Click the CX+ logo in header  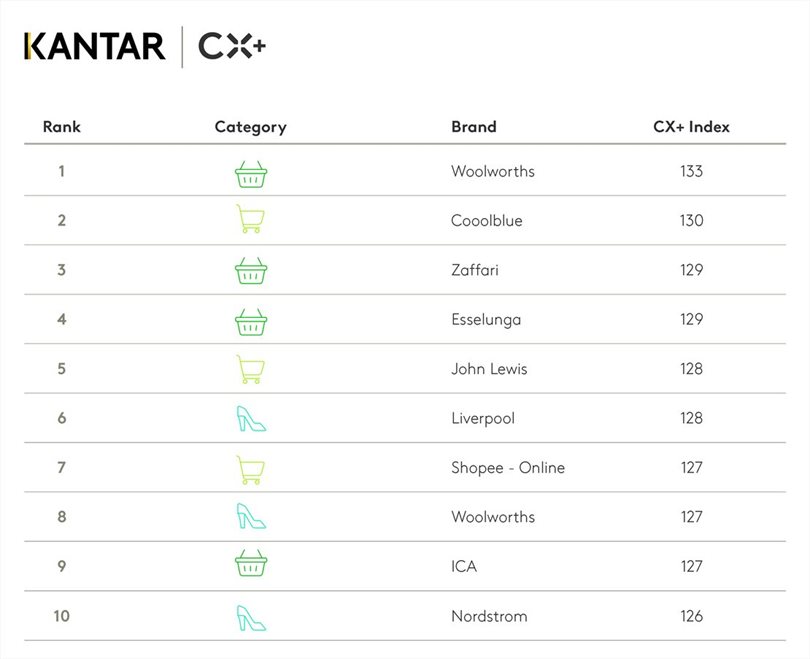[231, 46]
